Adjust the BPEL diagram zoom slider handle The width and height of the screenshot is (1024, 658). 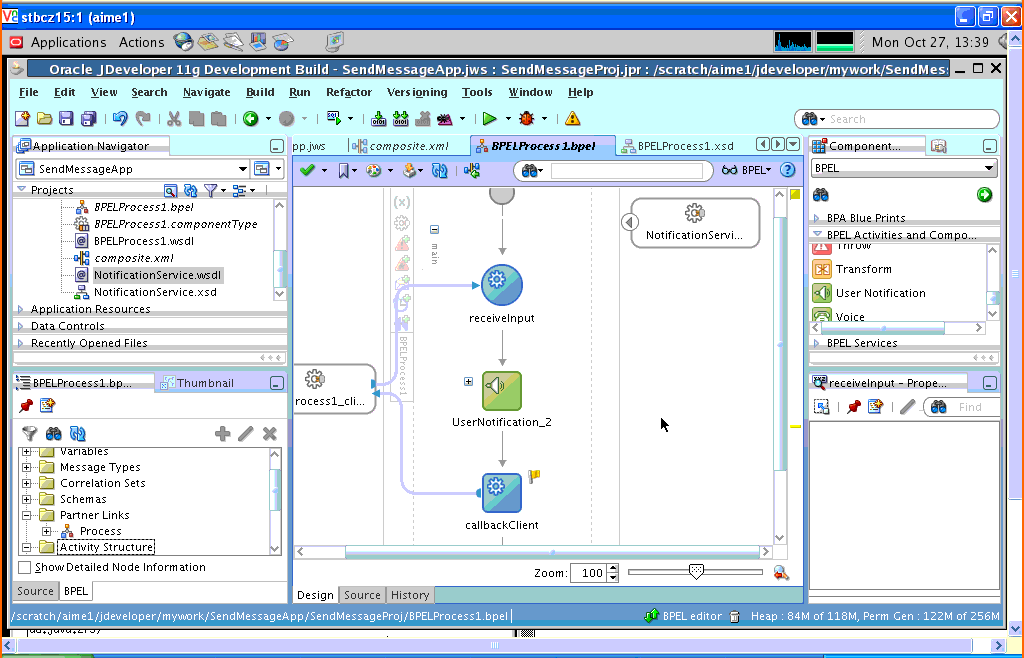696,572
